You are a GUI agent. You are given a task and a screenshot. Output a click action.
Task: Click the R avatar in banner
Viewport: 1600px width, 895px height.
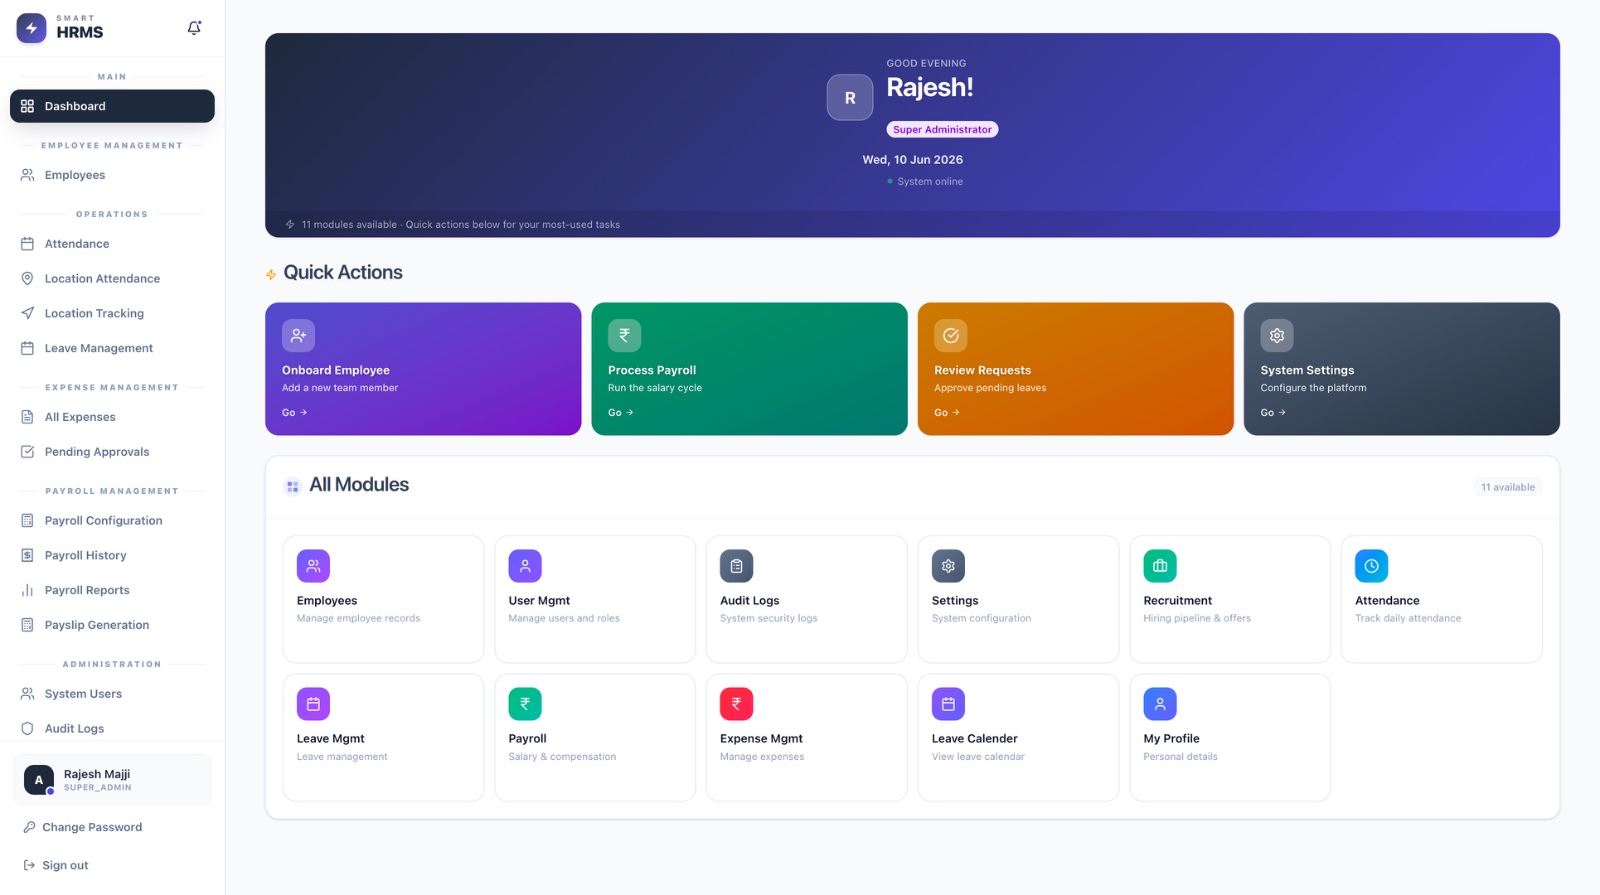[850, 98]
